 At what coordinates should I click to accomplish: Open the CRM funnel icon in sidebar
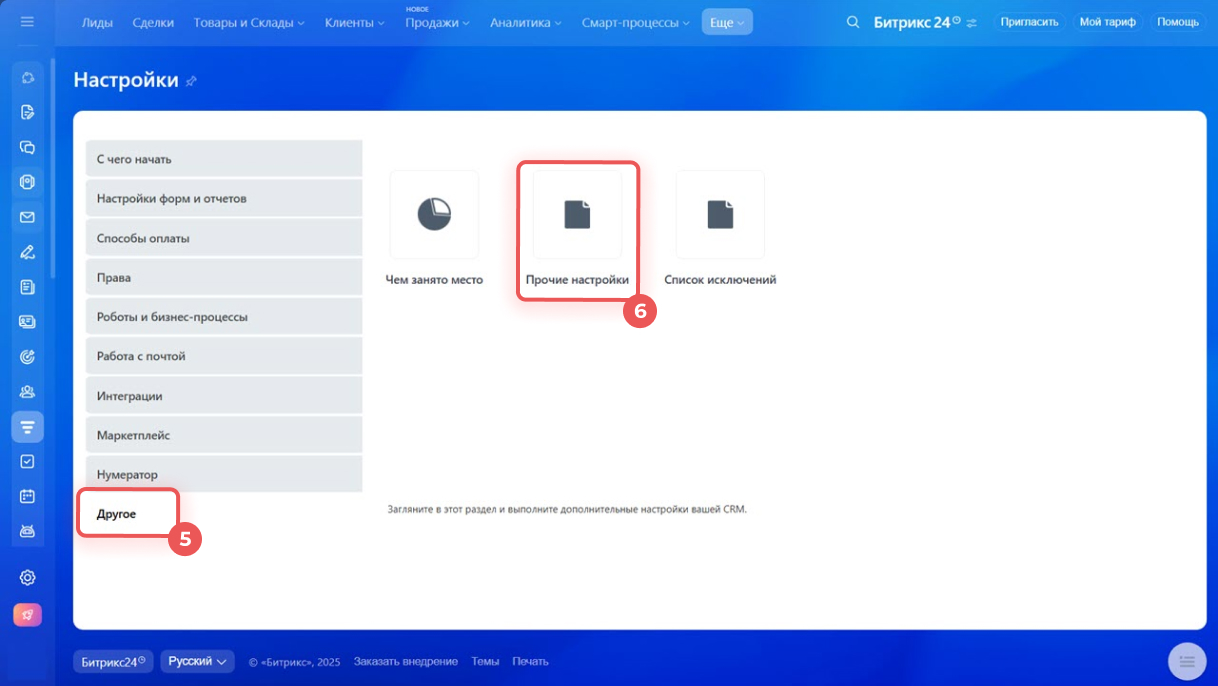[28, 427]
